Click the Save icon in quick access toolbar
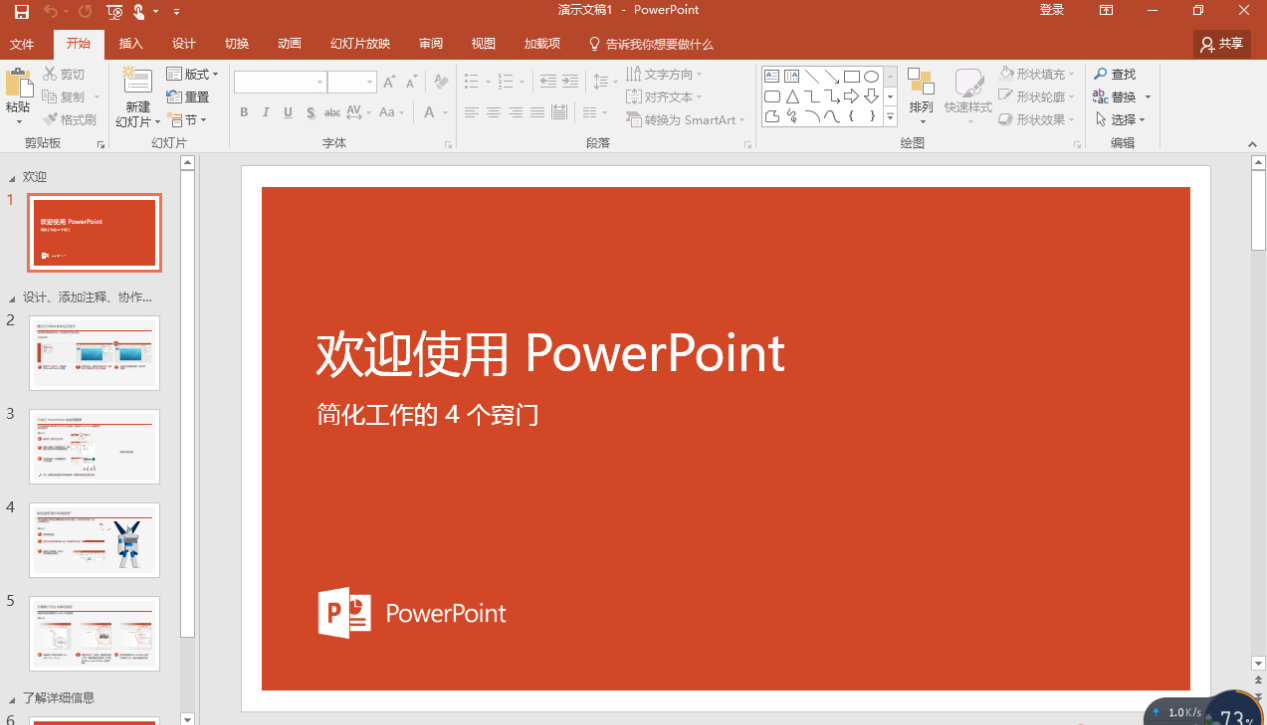The width and height of the screenshot is (1267, 725). (21, 11)
